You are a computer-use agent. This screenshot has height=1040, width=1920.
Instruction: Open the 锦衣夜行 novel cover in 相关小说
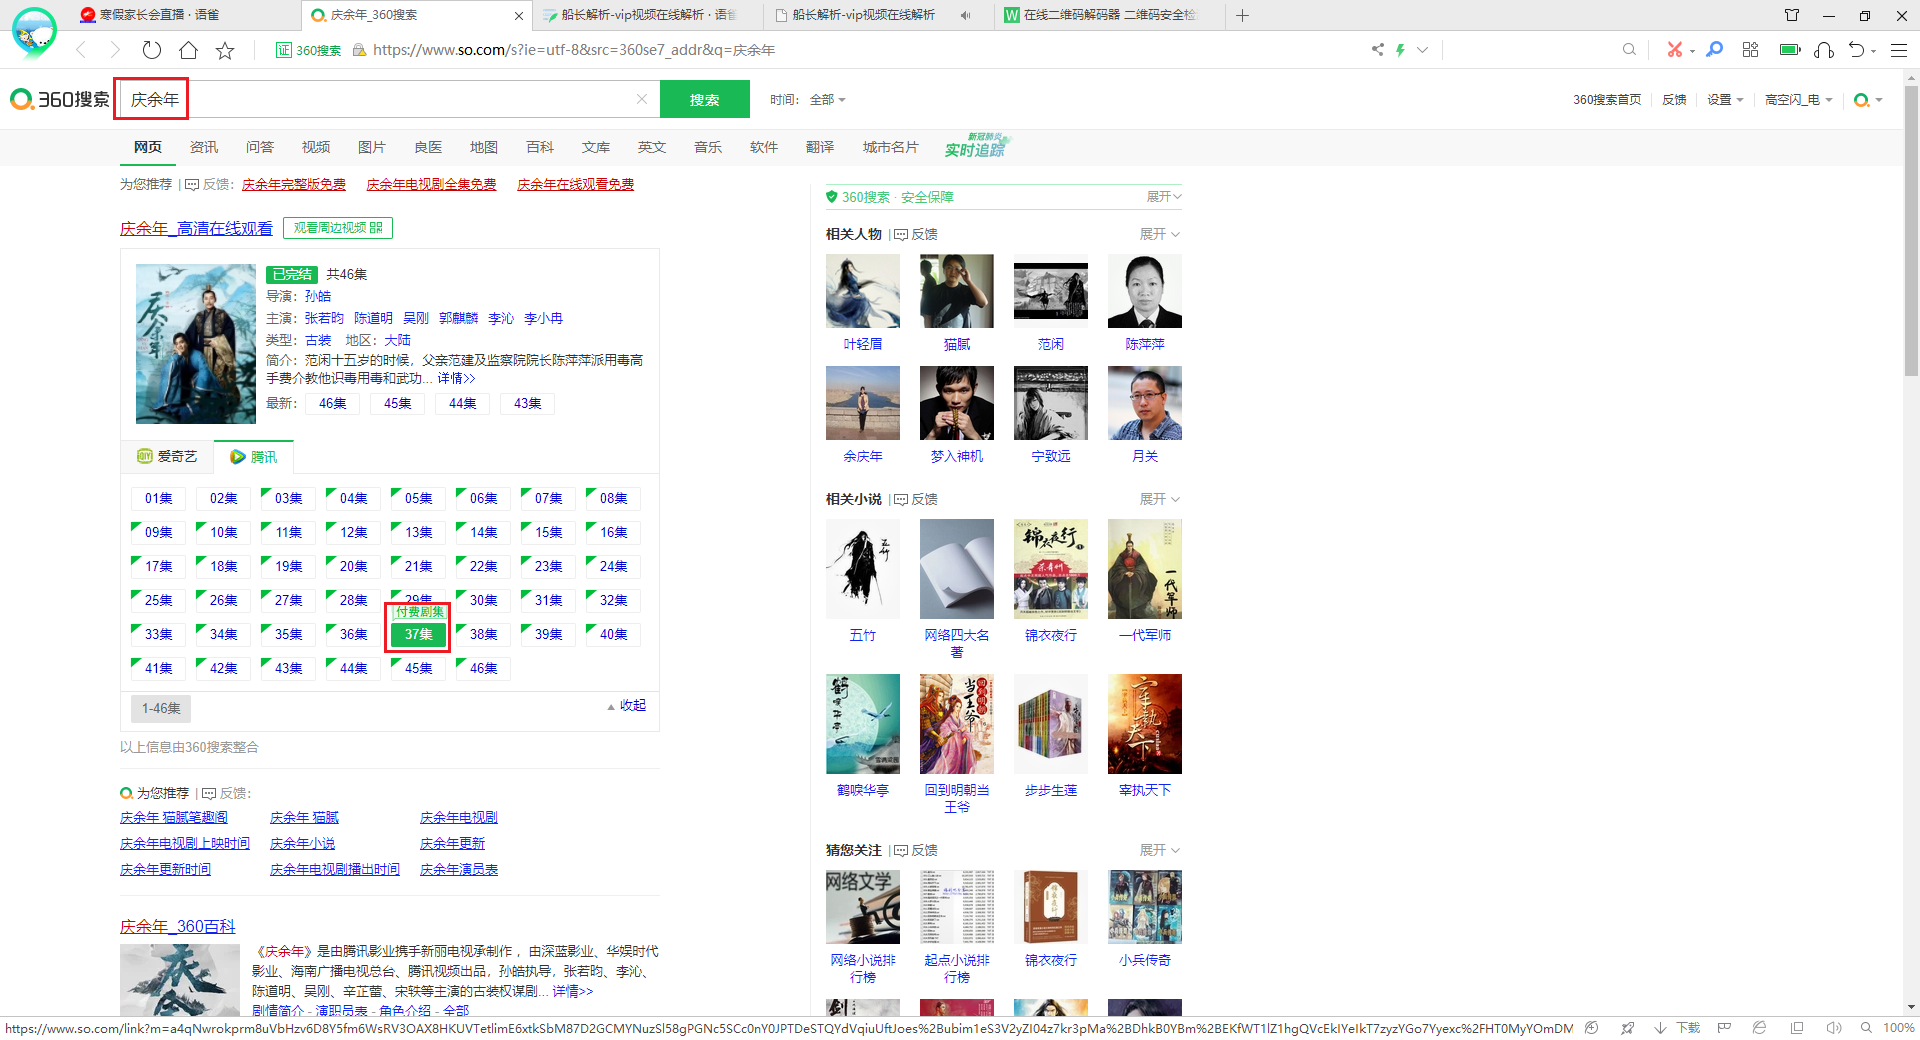pyautogui.click(x=1051, y=569)
